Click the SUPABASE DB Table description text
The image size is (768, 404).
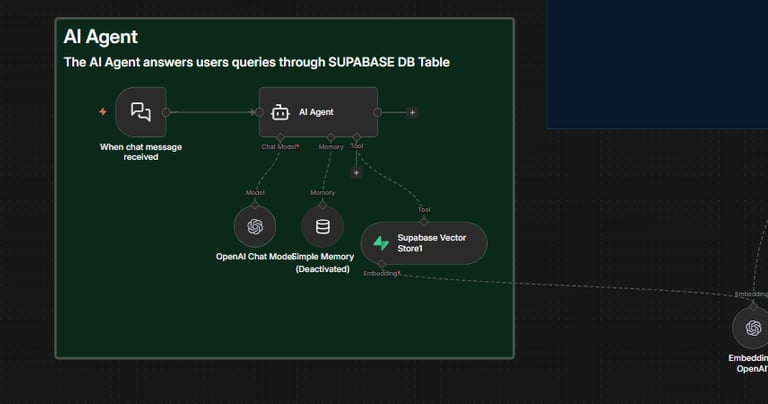[x=257, y=62]
